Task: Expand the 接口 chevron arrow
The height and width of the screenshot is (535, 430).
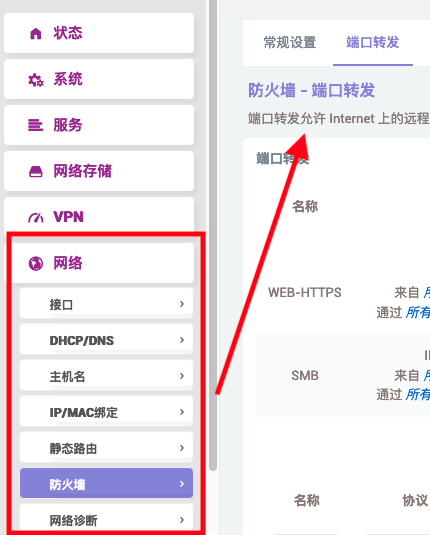Action: point(182,304)
